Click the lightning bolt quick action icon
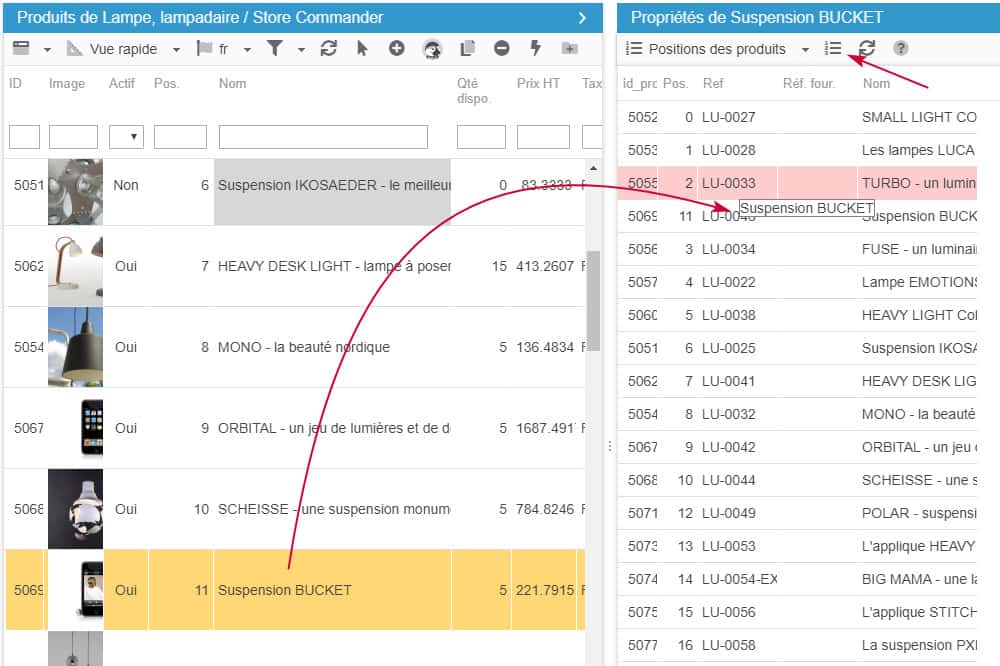This screenshot has height=666, width=1000. tap(535, 48)
